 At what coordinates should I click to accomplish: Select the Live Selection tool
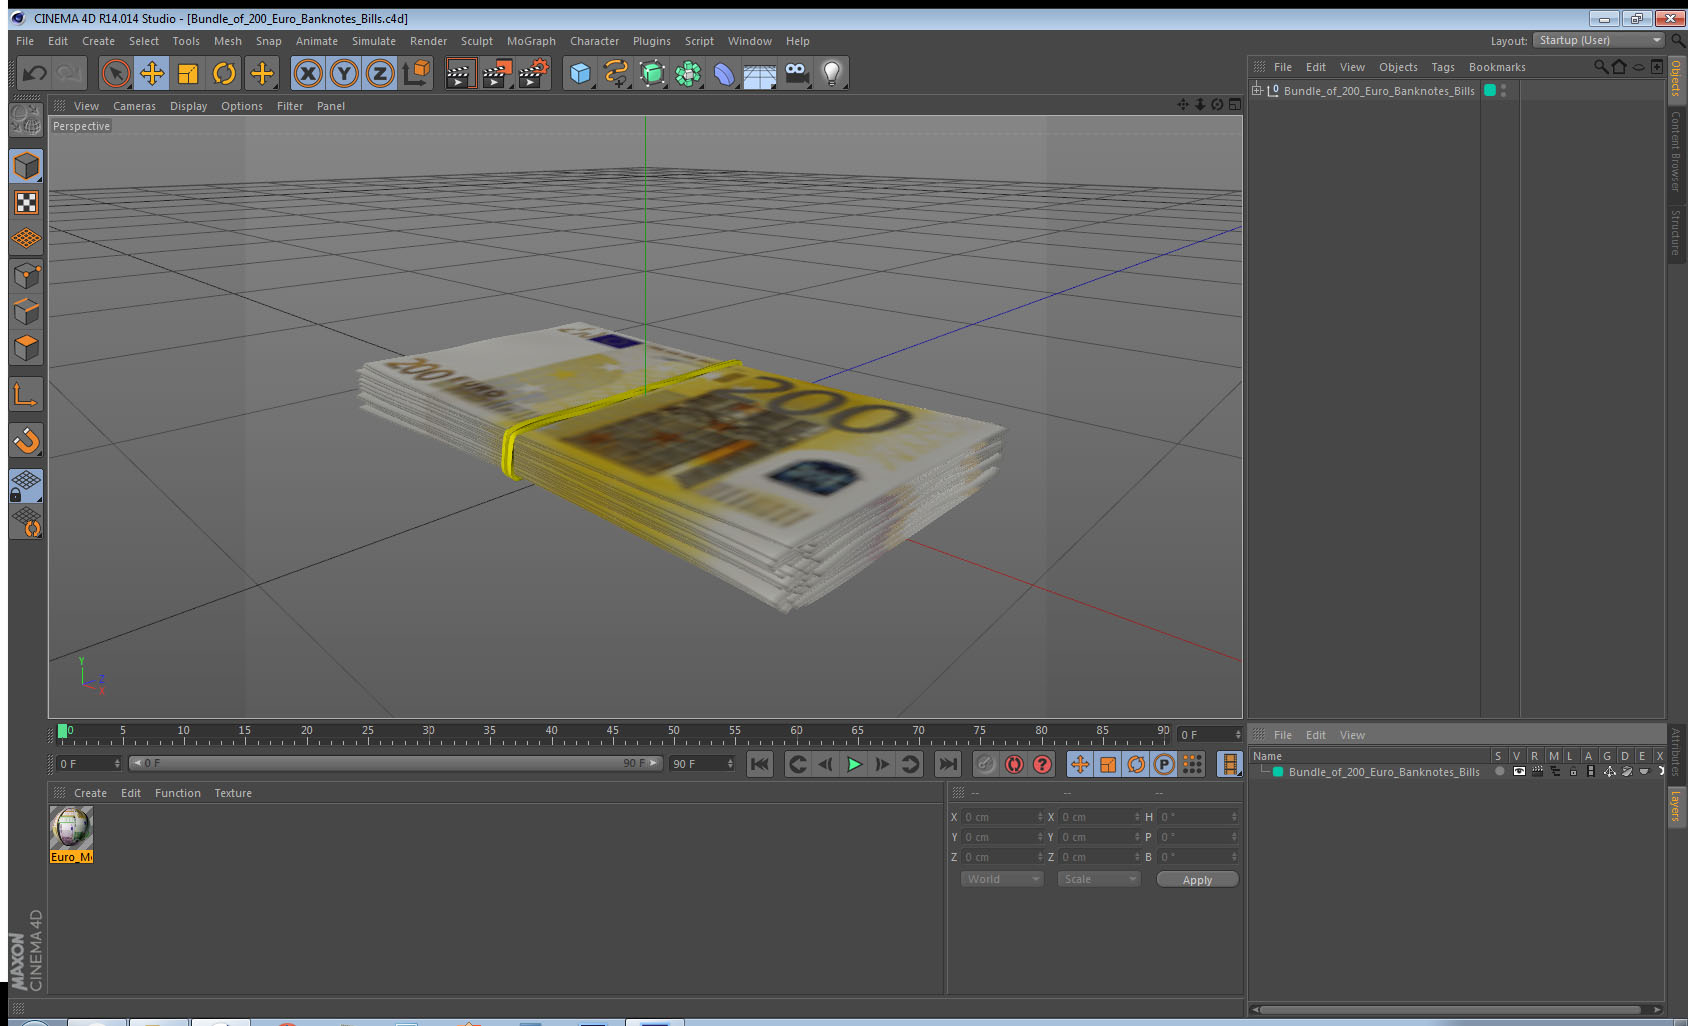click(116, 73)
